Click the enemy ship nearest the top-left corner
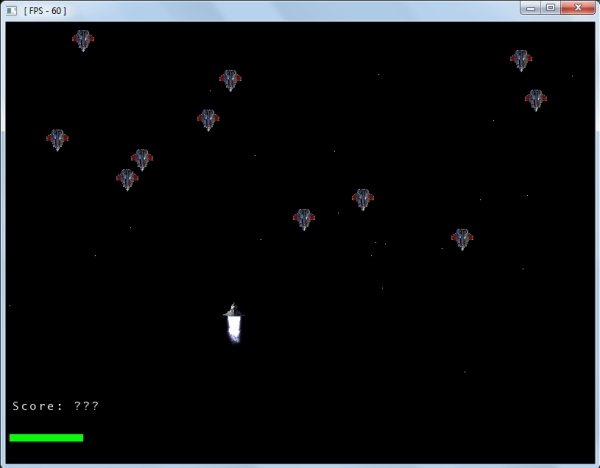600x468 pixels. click(x=83, y=40)
